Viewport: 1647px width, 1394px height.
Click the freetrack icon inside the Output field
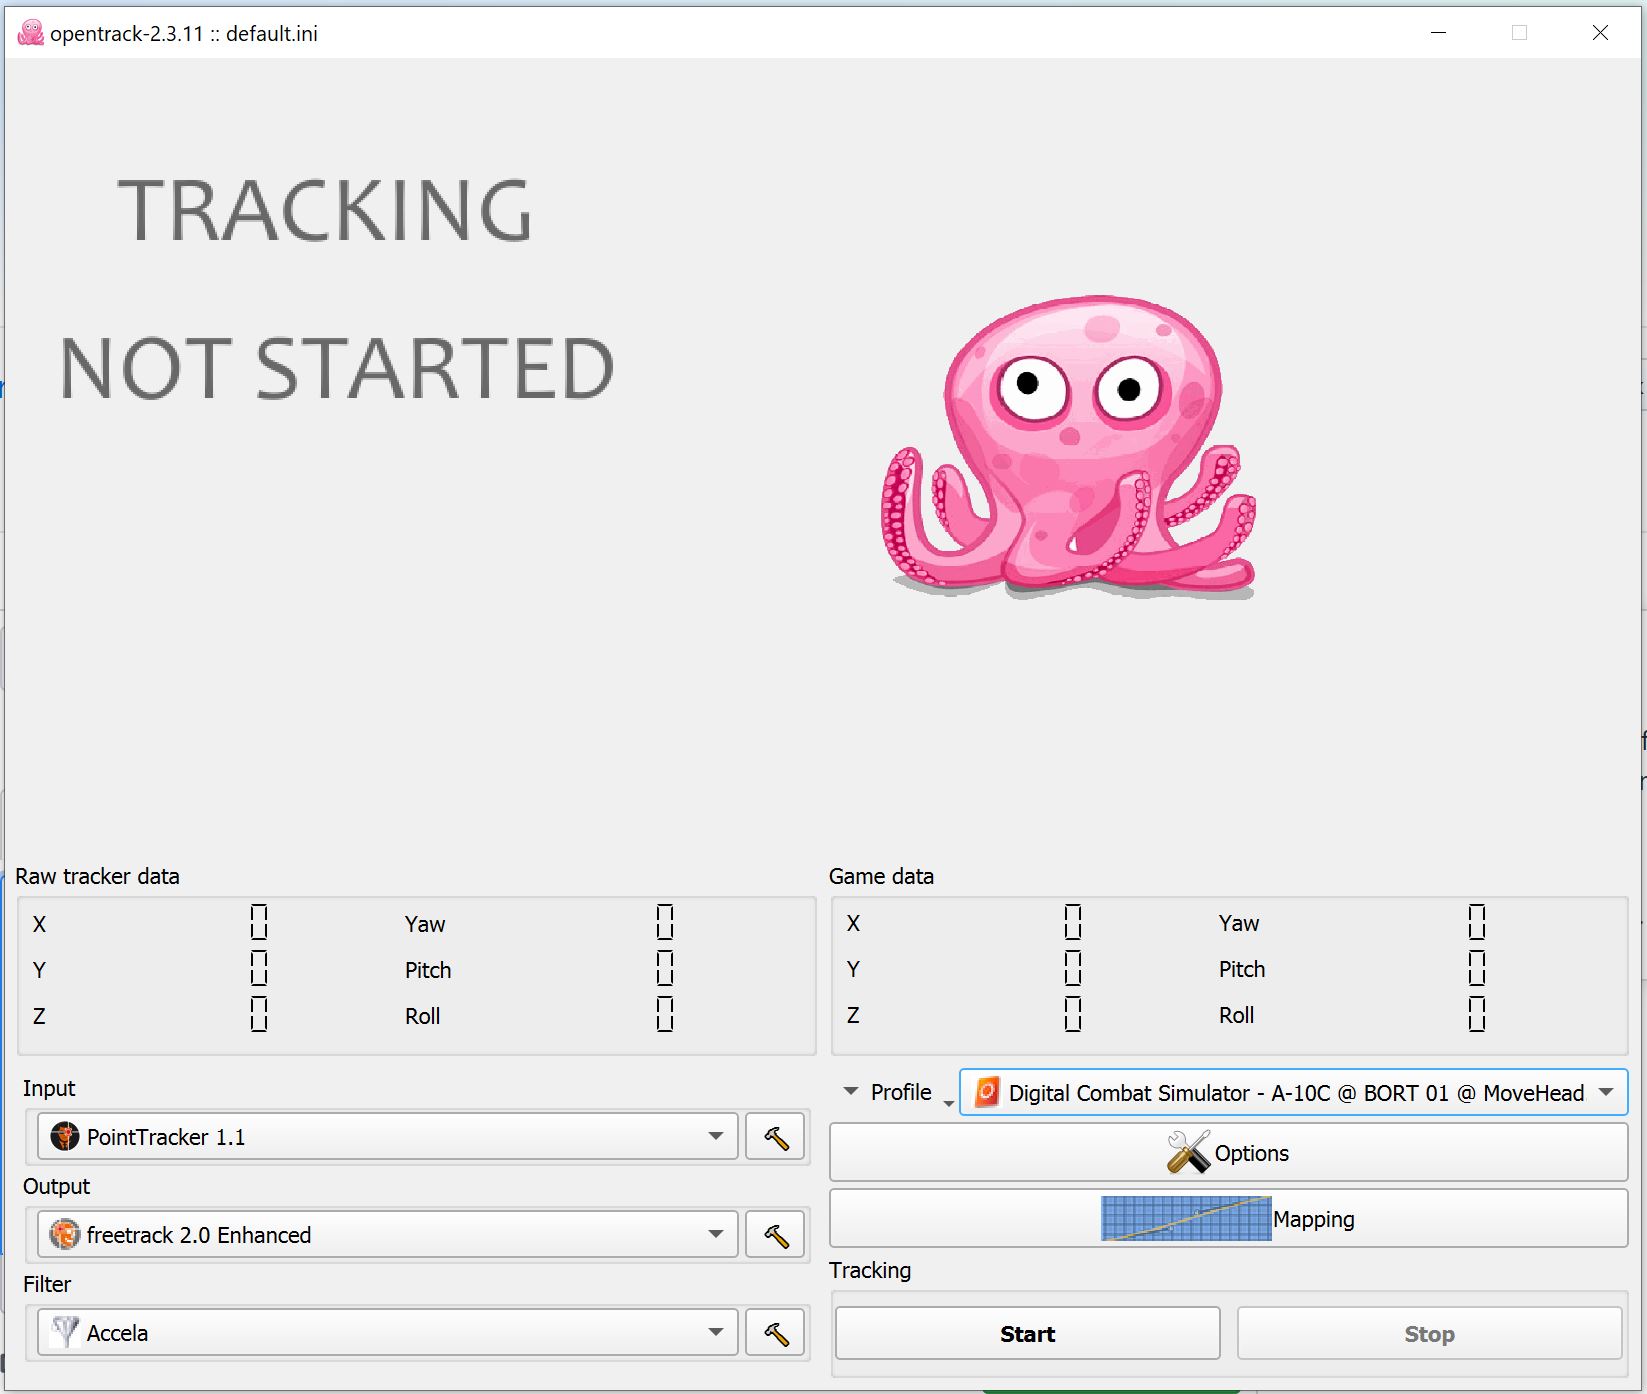click(63, 1234)
